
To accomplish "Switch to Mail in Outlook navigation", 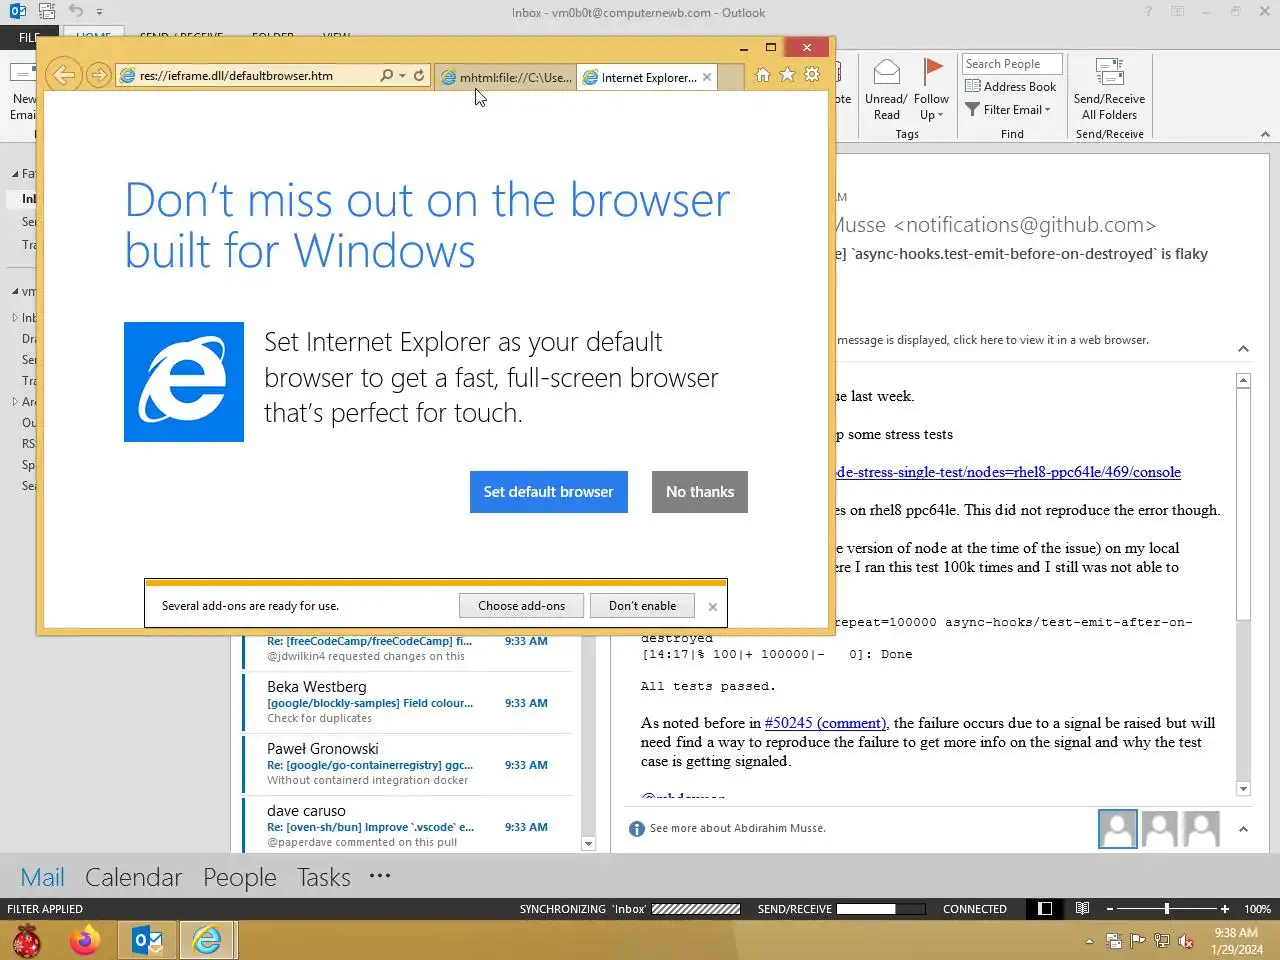I will pos(42,877).
